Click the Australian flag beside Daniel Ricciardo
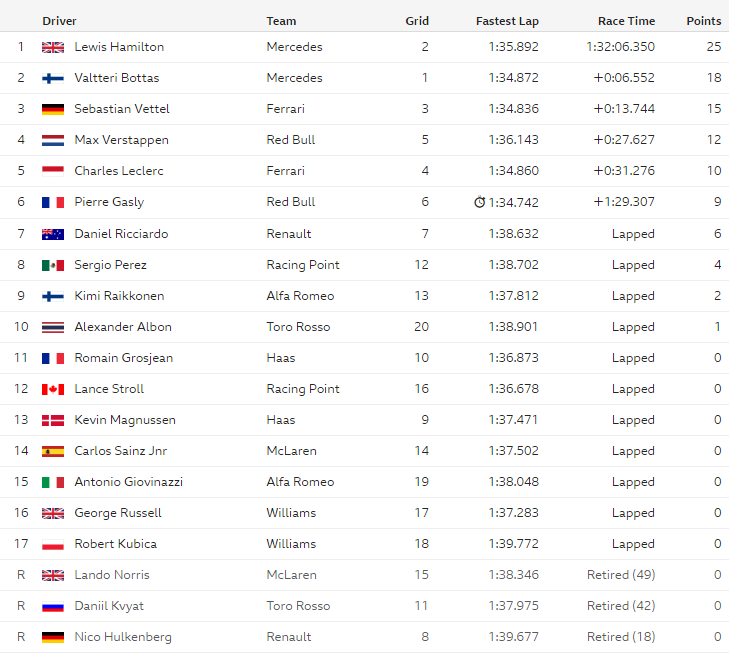The height and width of the screenshot is (655, 731). pos(53,234)
